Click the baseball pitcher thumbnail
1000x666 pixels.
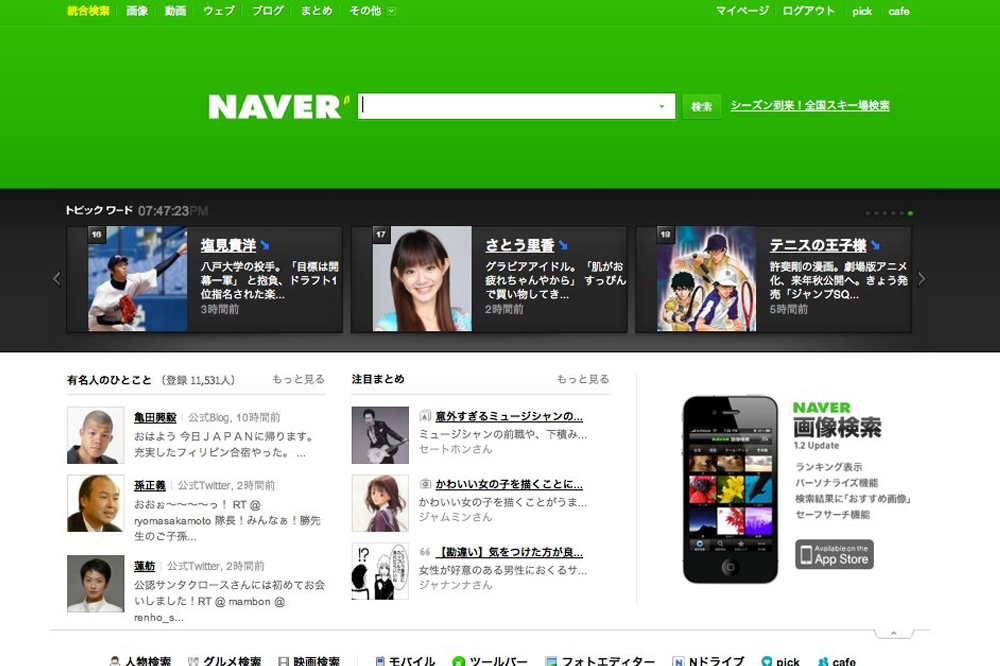click(x=137, y=279)
